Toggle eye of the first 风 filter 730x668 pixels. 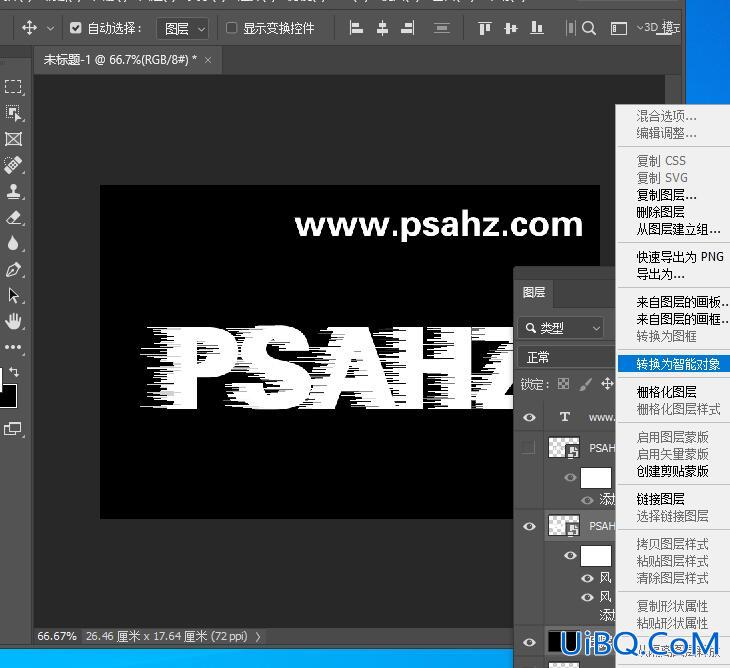click(588, 578)
